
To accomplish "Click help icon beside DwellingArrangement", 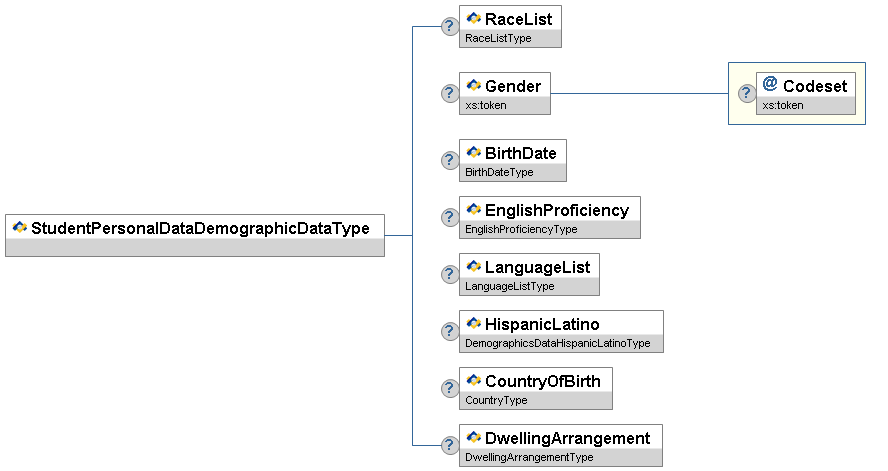I will 450,445.
